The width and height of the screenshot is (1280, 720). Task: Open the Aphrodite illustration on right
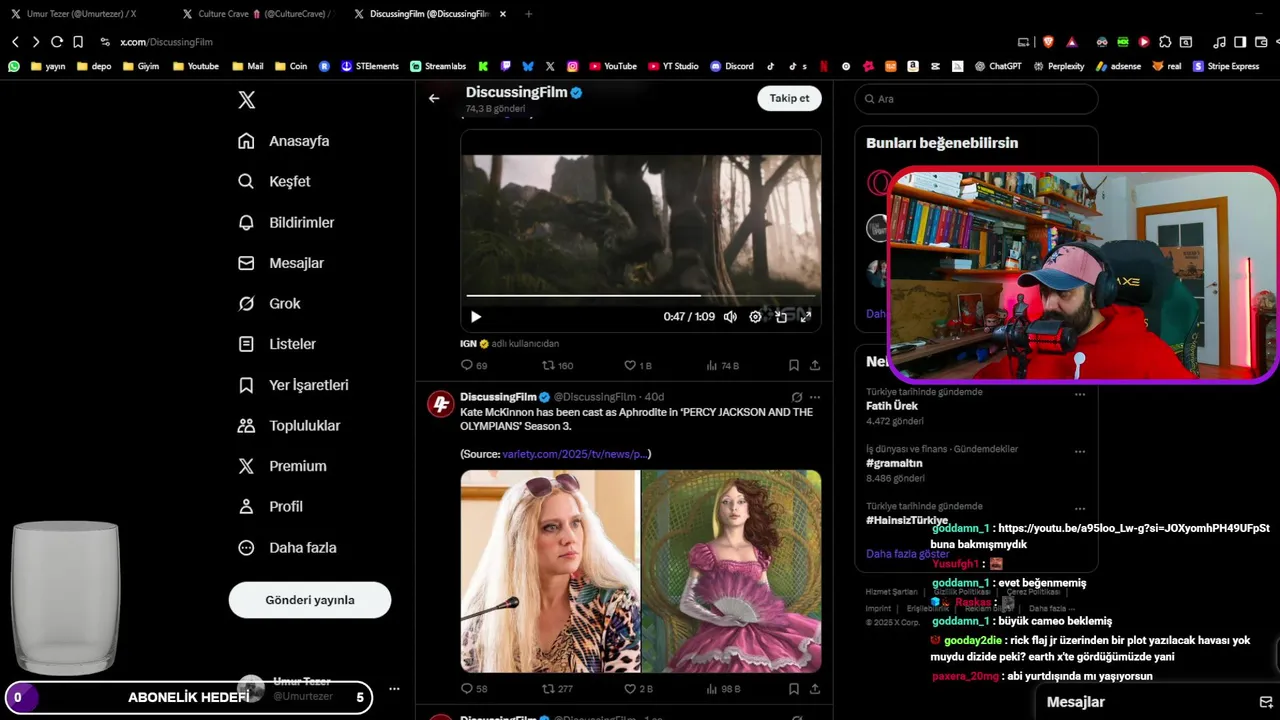pyautogui.click(x=731, y=571)
